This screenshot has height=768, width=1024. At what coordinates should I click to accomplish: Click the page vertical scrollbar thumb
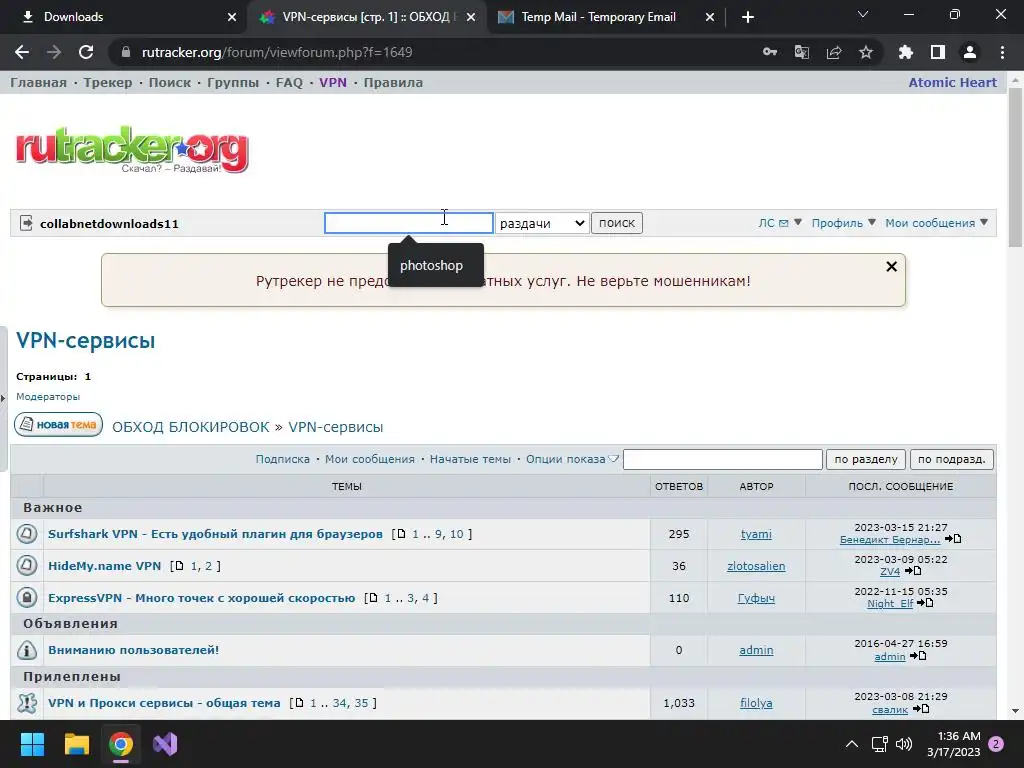(1015, 167)
